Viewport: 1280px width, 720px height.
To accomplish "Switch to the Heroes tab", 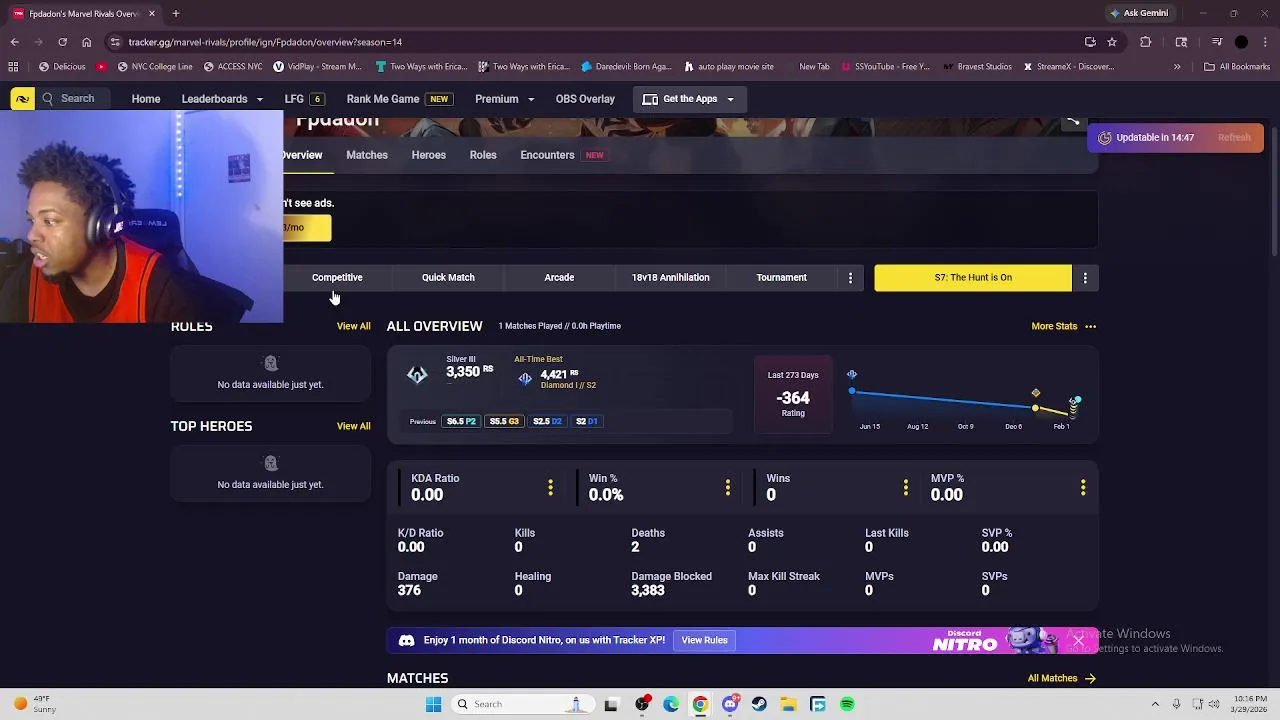I will tap(429, 155).
